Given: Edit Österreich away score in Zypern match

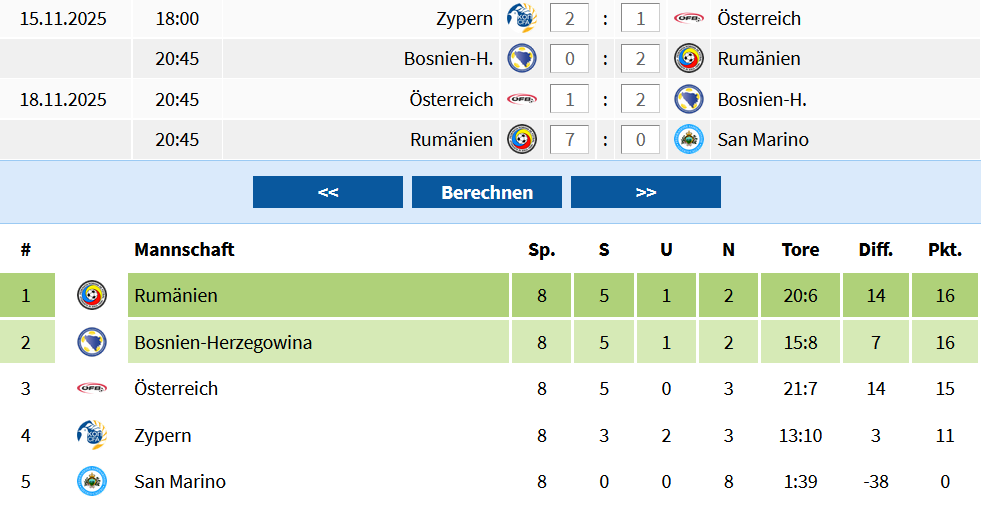Looking at the screenshot, I should coord(640,18).
